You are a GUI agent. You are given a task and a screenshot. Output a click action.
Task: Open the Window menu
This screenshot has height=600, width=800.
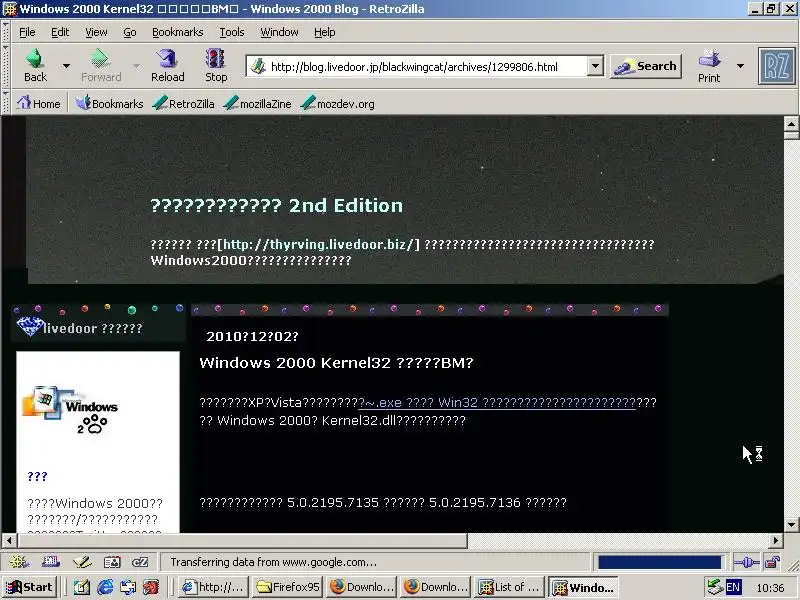point(279,32)
